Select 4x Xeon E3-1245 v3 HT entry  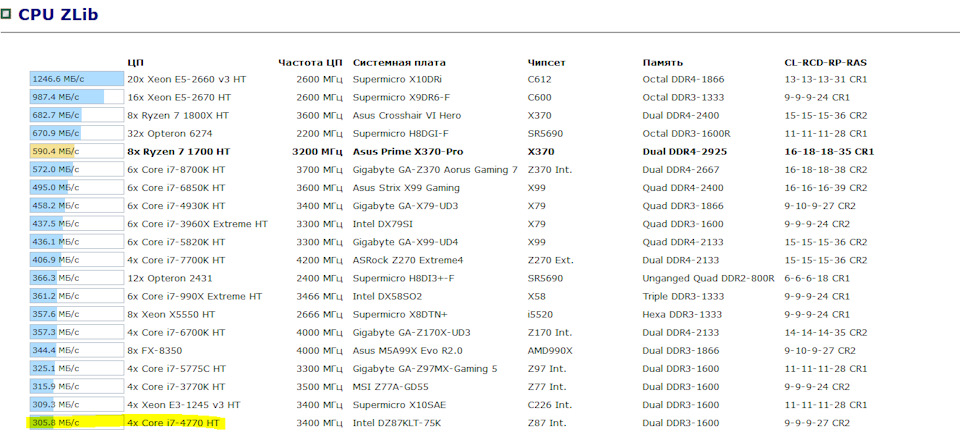coord(184,404)
